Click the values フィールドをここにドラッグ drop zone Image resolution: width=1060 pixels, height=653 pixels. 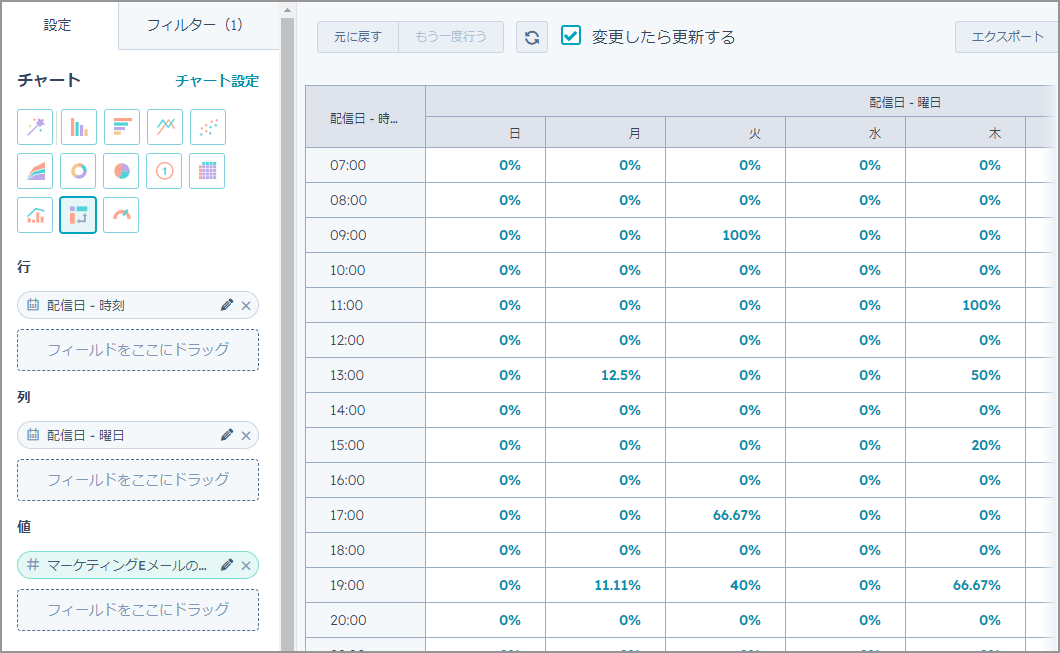[138, 610]
